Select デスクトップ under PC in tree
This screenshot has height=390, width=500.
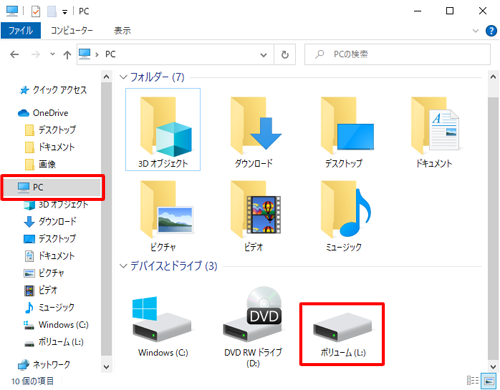click(50, 239)
